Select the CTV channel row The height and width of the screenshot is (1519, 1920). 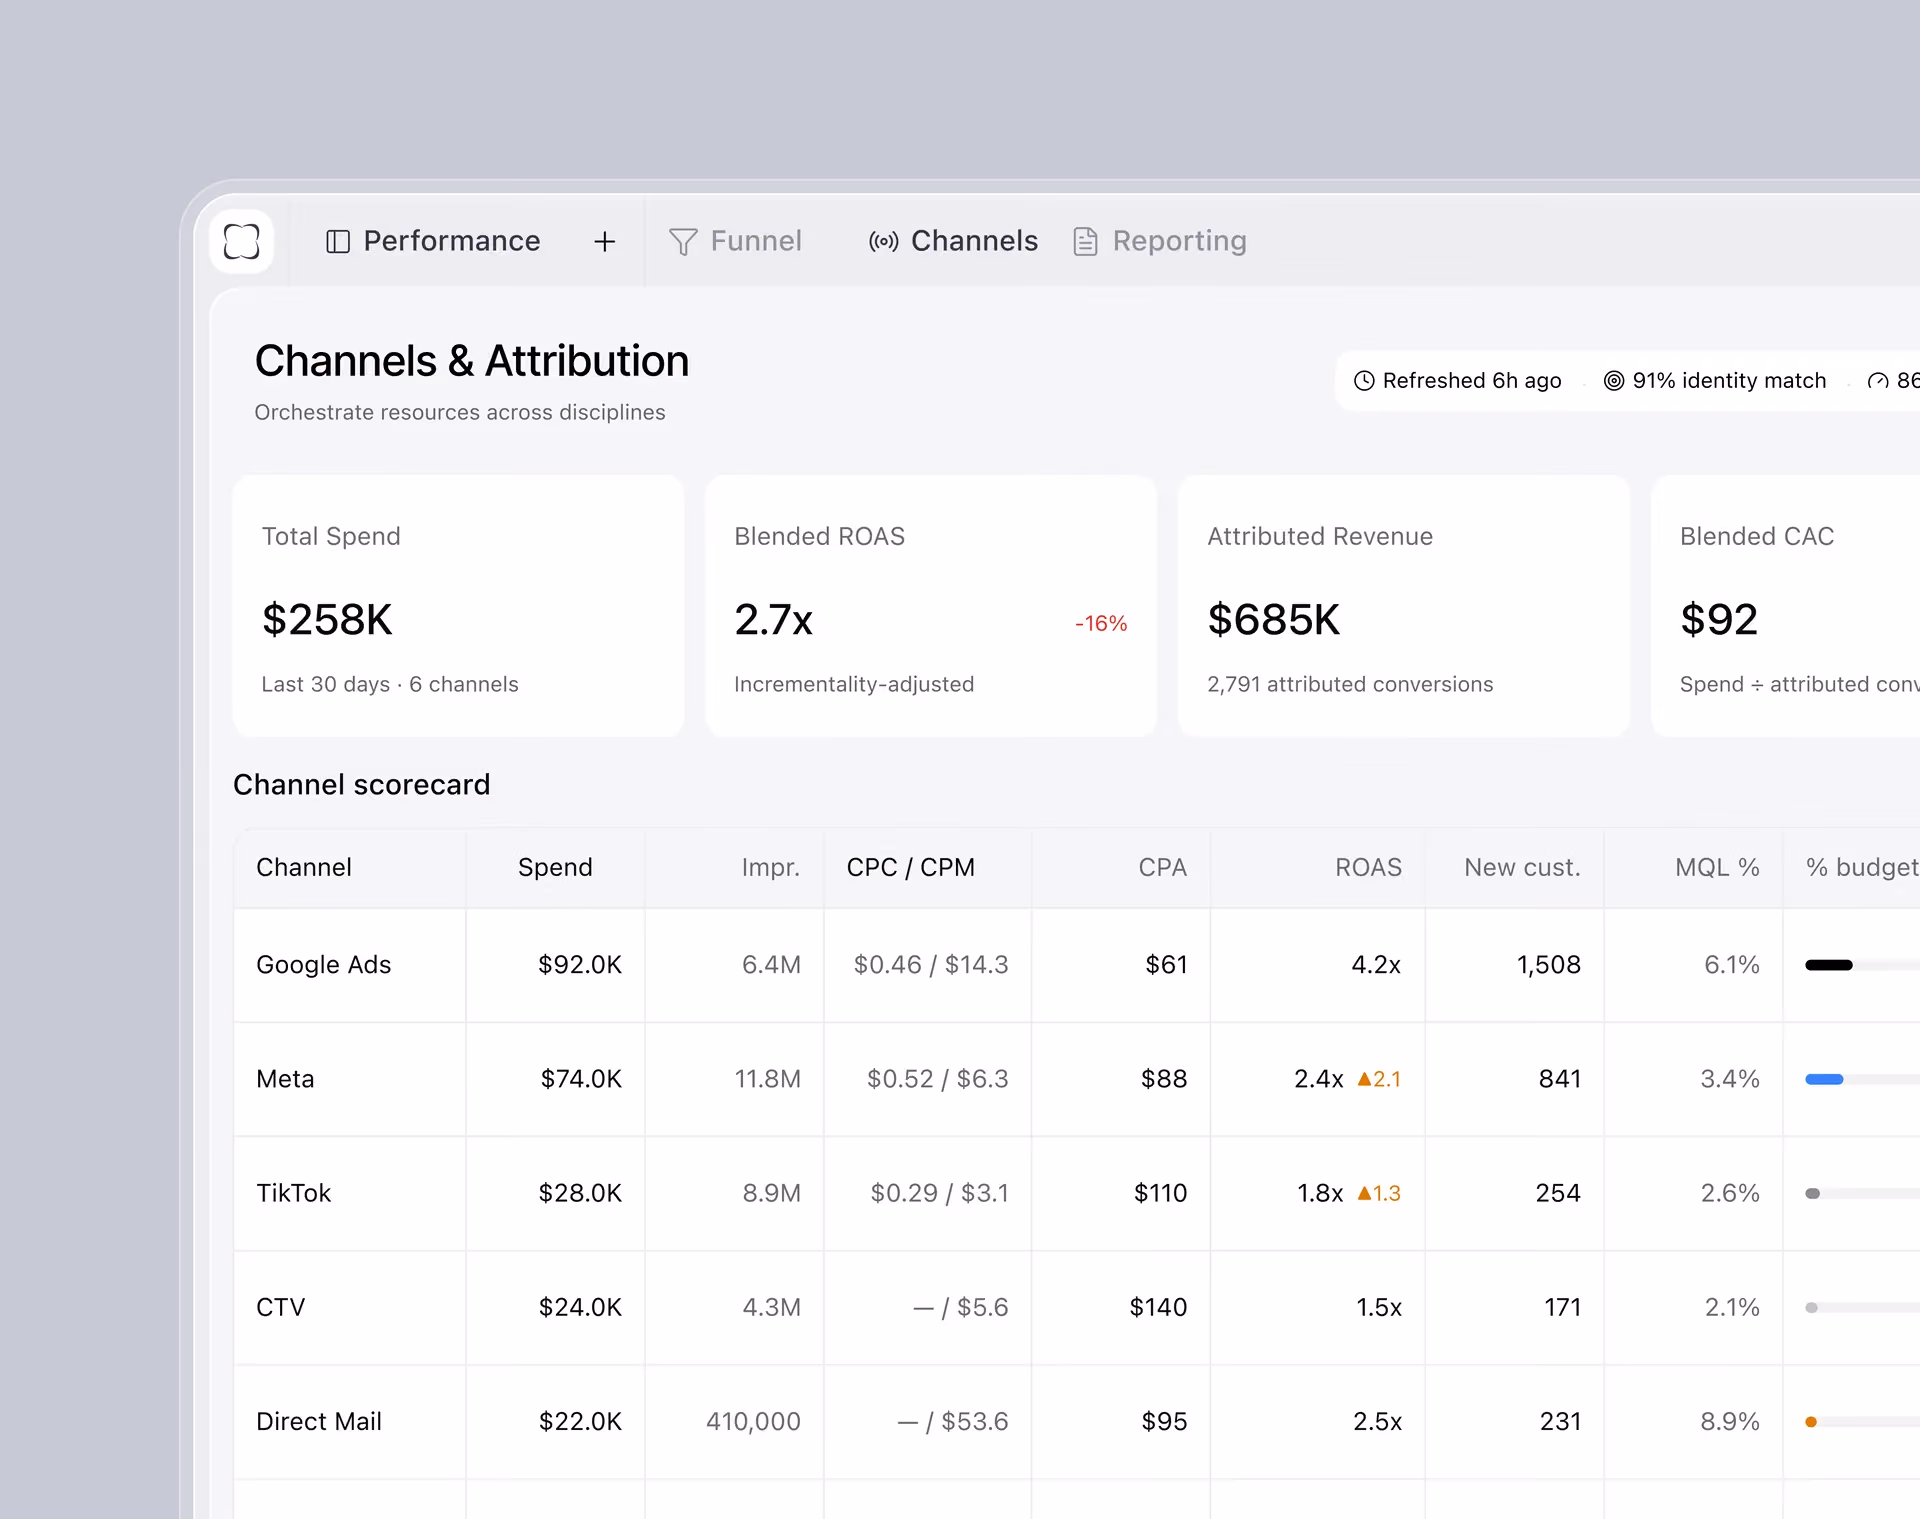point(1077,1307)
